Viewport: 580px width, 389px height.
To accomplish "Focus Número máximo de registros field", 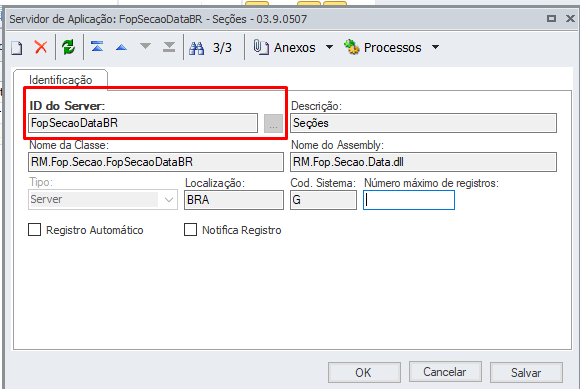I will (x=409, y=200).
